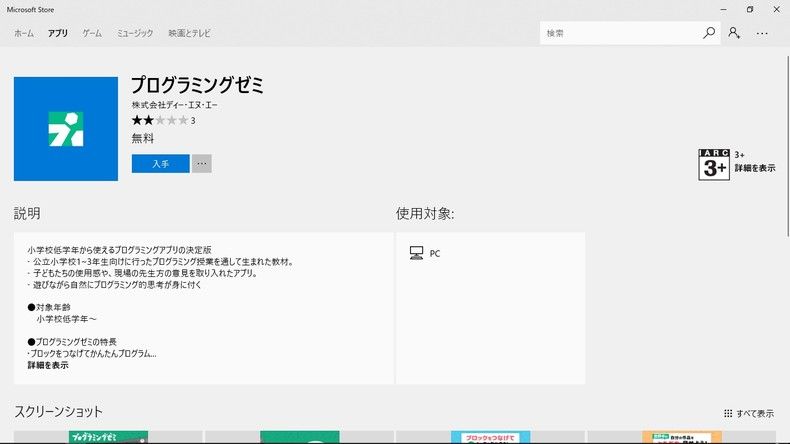
Task: Click the 無料 price text
Action: pyautogui.click(x=143, y=139)
